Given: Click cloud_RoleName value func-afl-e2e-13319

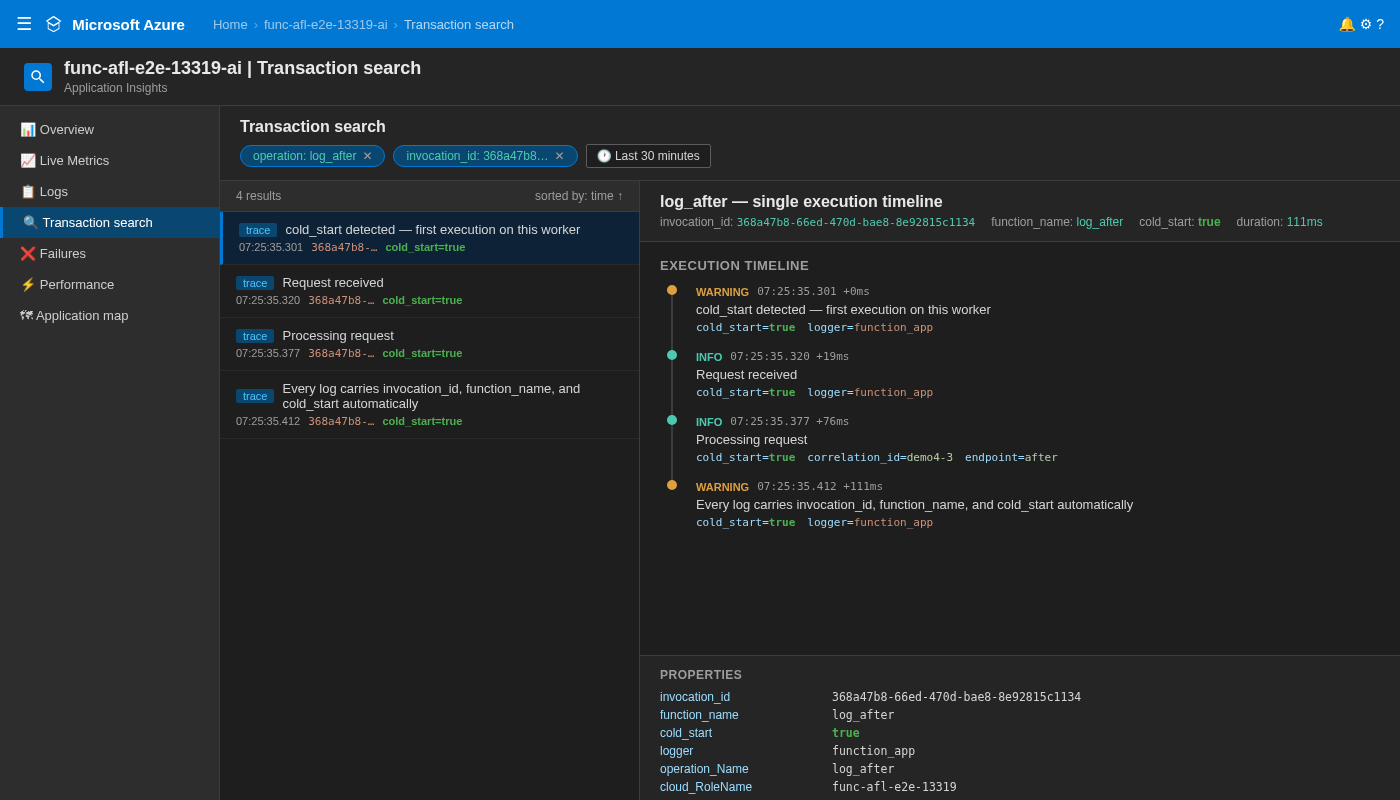Looking at the screenshot, I should coord(894,787).
